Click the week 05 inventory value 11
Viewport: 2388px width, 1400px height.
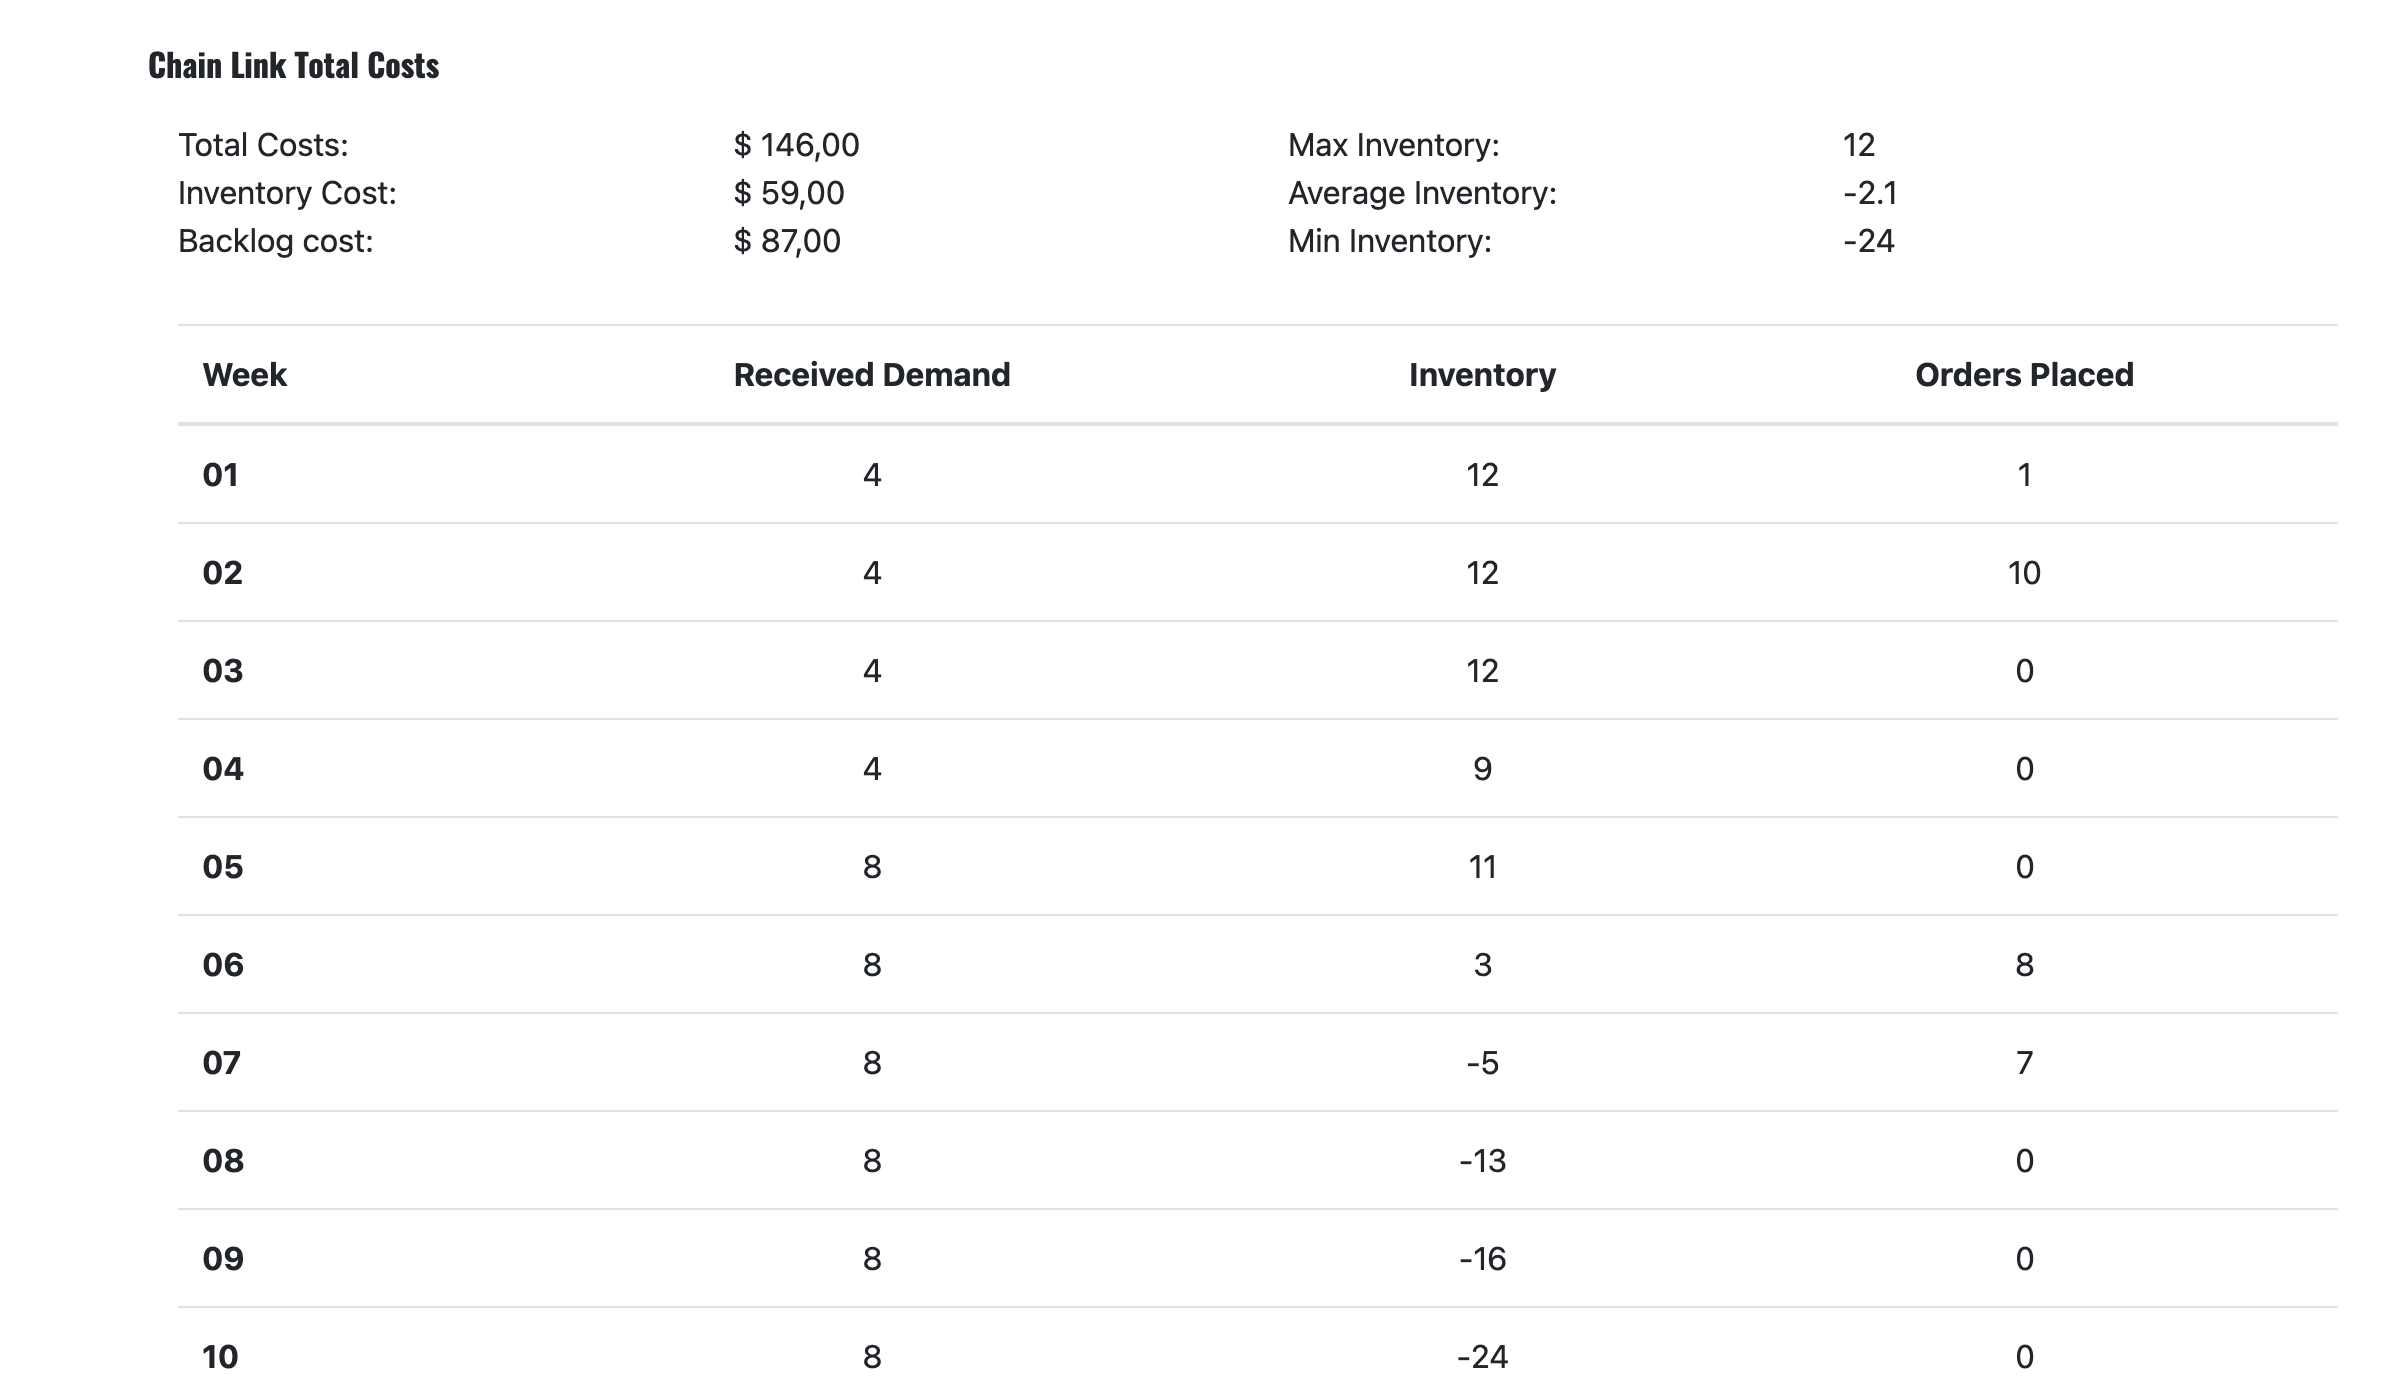click(1481, 867)
